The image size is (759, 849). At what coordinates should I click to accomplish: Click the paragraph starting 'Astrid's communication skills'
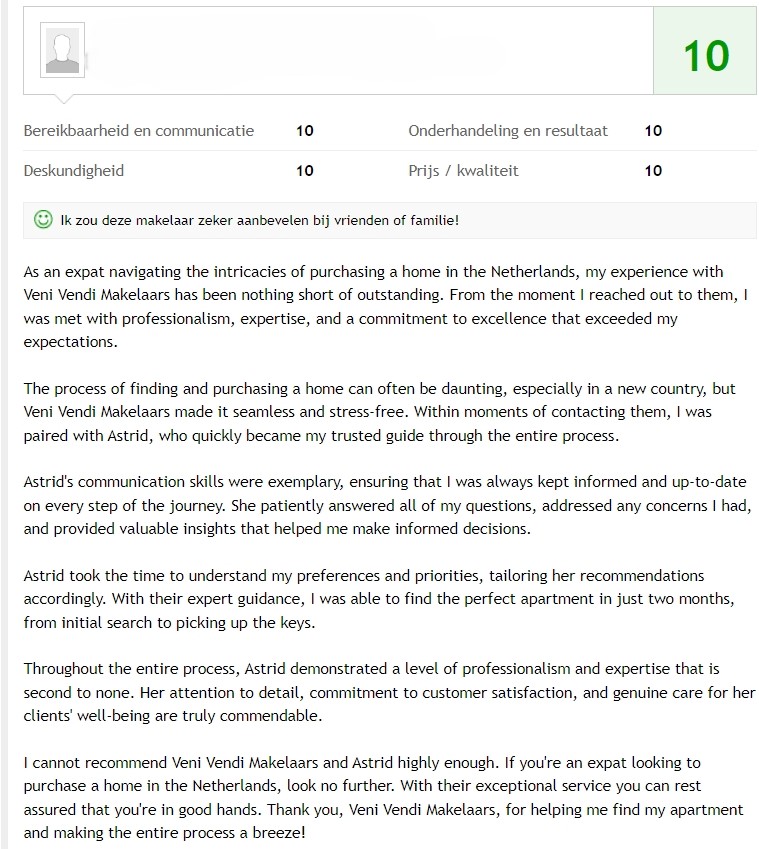click(387, 505)
